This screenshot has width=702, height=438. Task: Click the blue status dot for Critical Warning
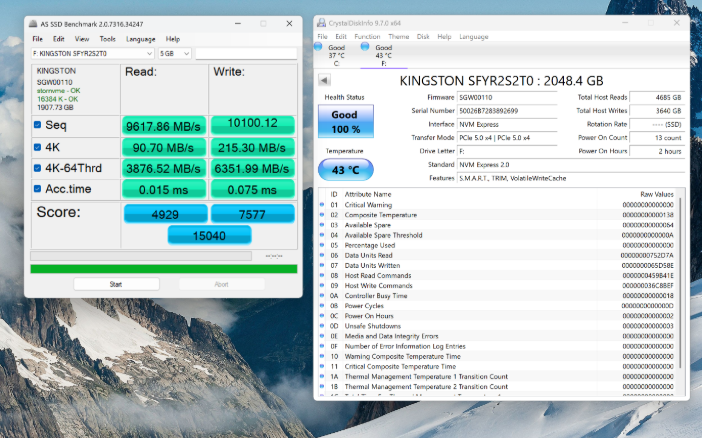322,205
